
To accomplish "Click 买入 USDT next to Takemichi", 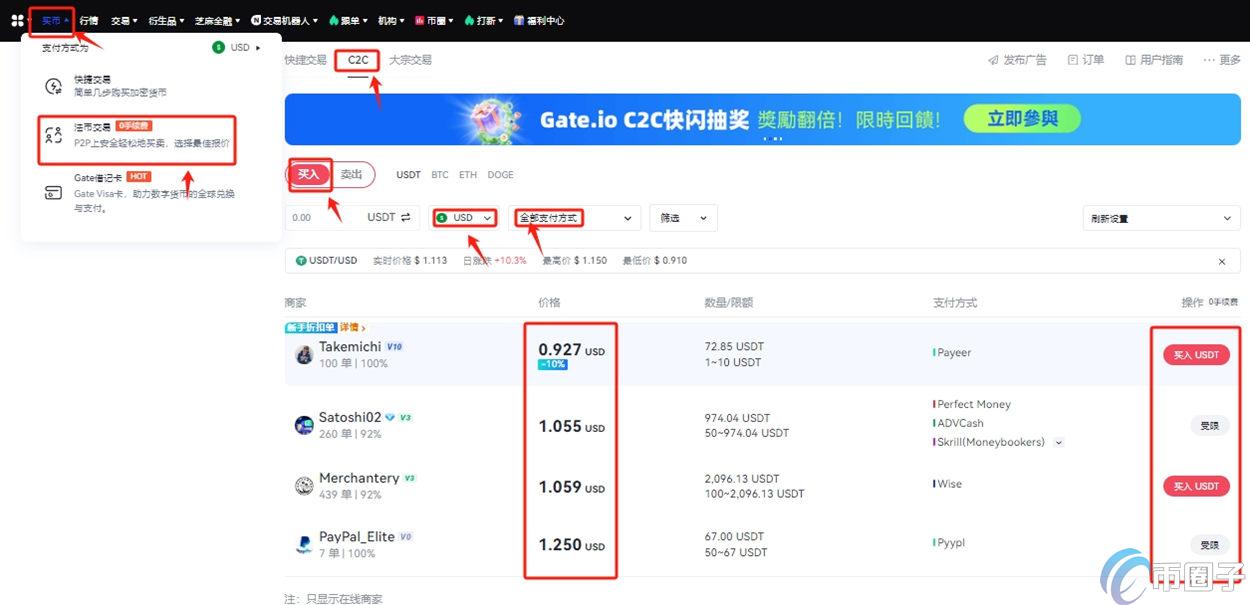I will tap(1196, 354).
